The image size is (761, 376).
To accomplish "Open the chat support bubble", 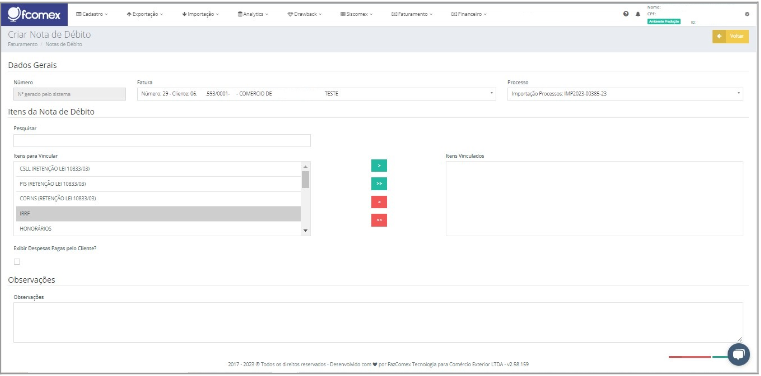I will (x=739, y=355).
